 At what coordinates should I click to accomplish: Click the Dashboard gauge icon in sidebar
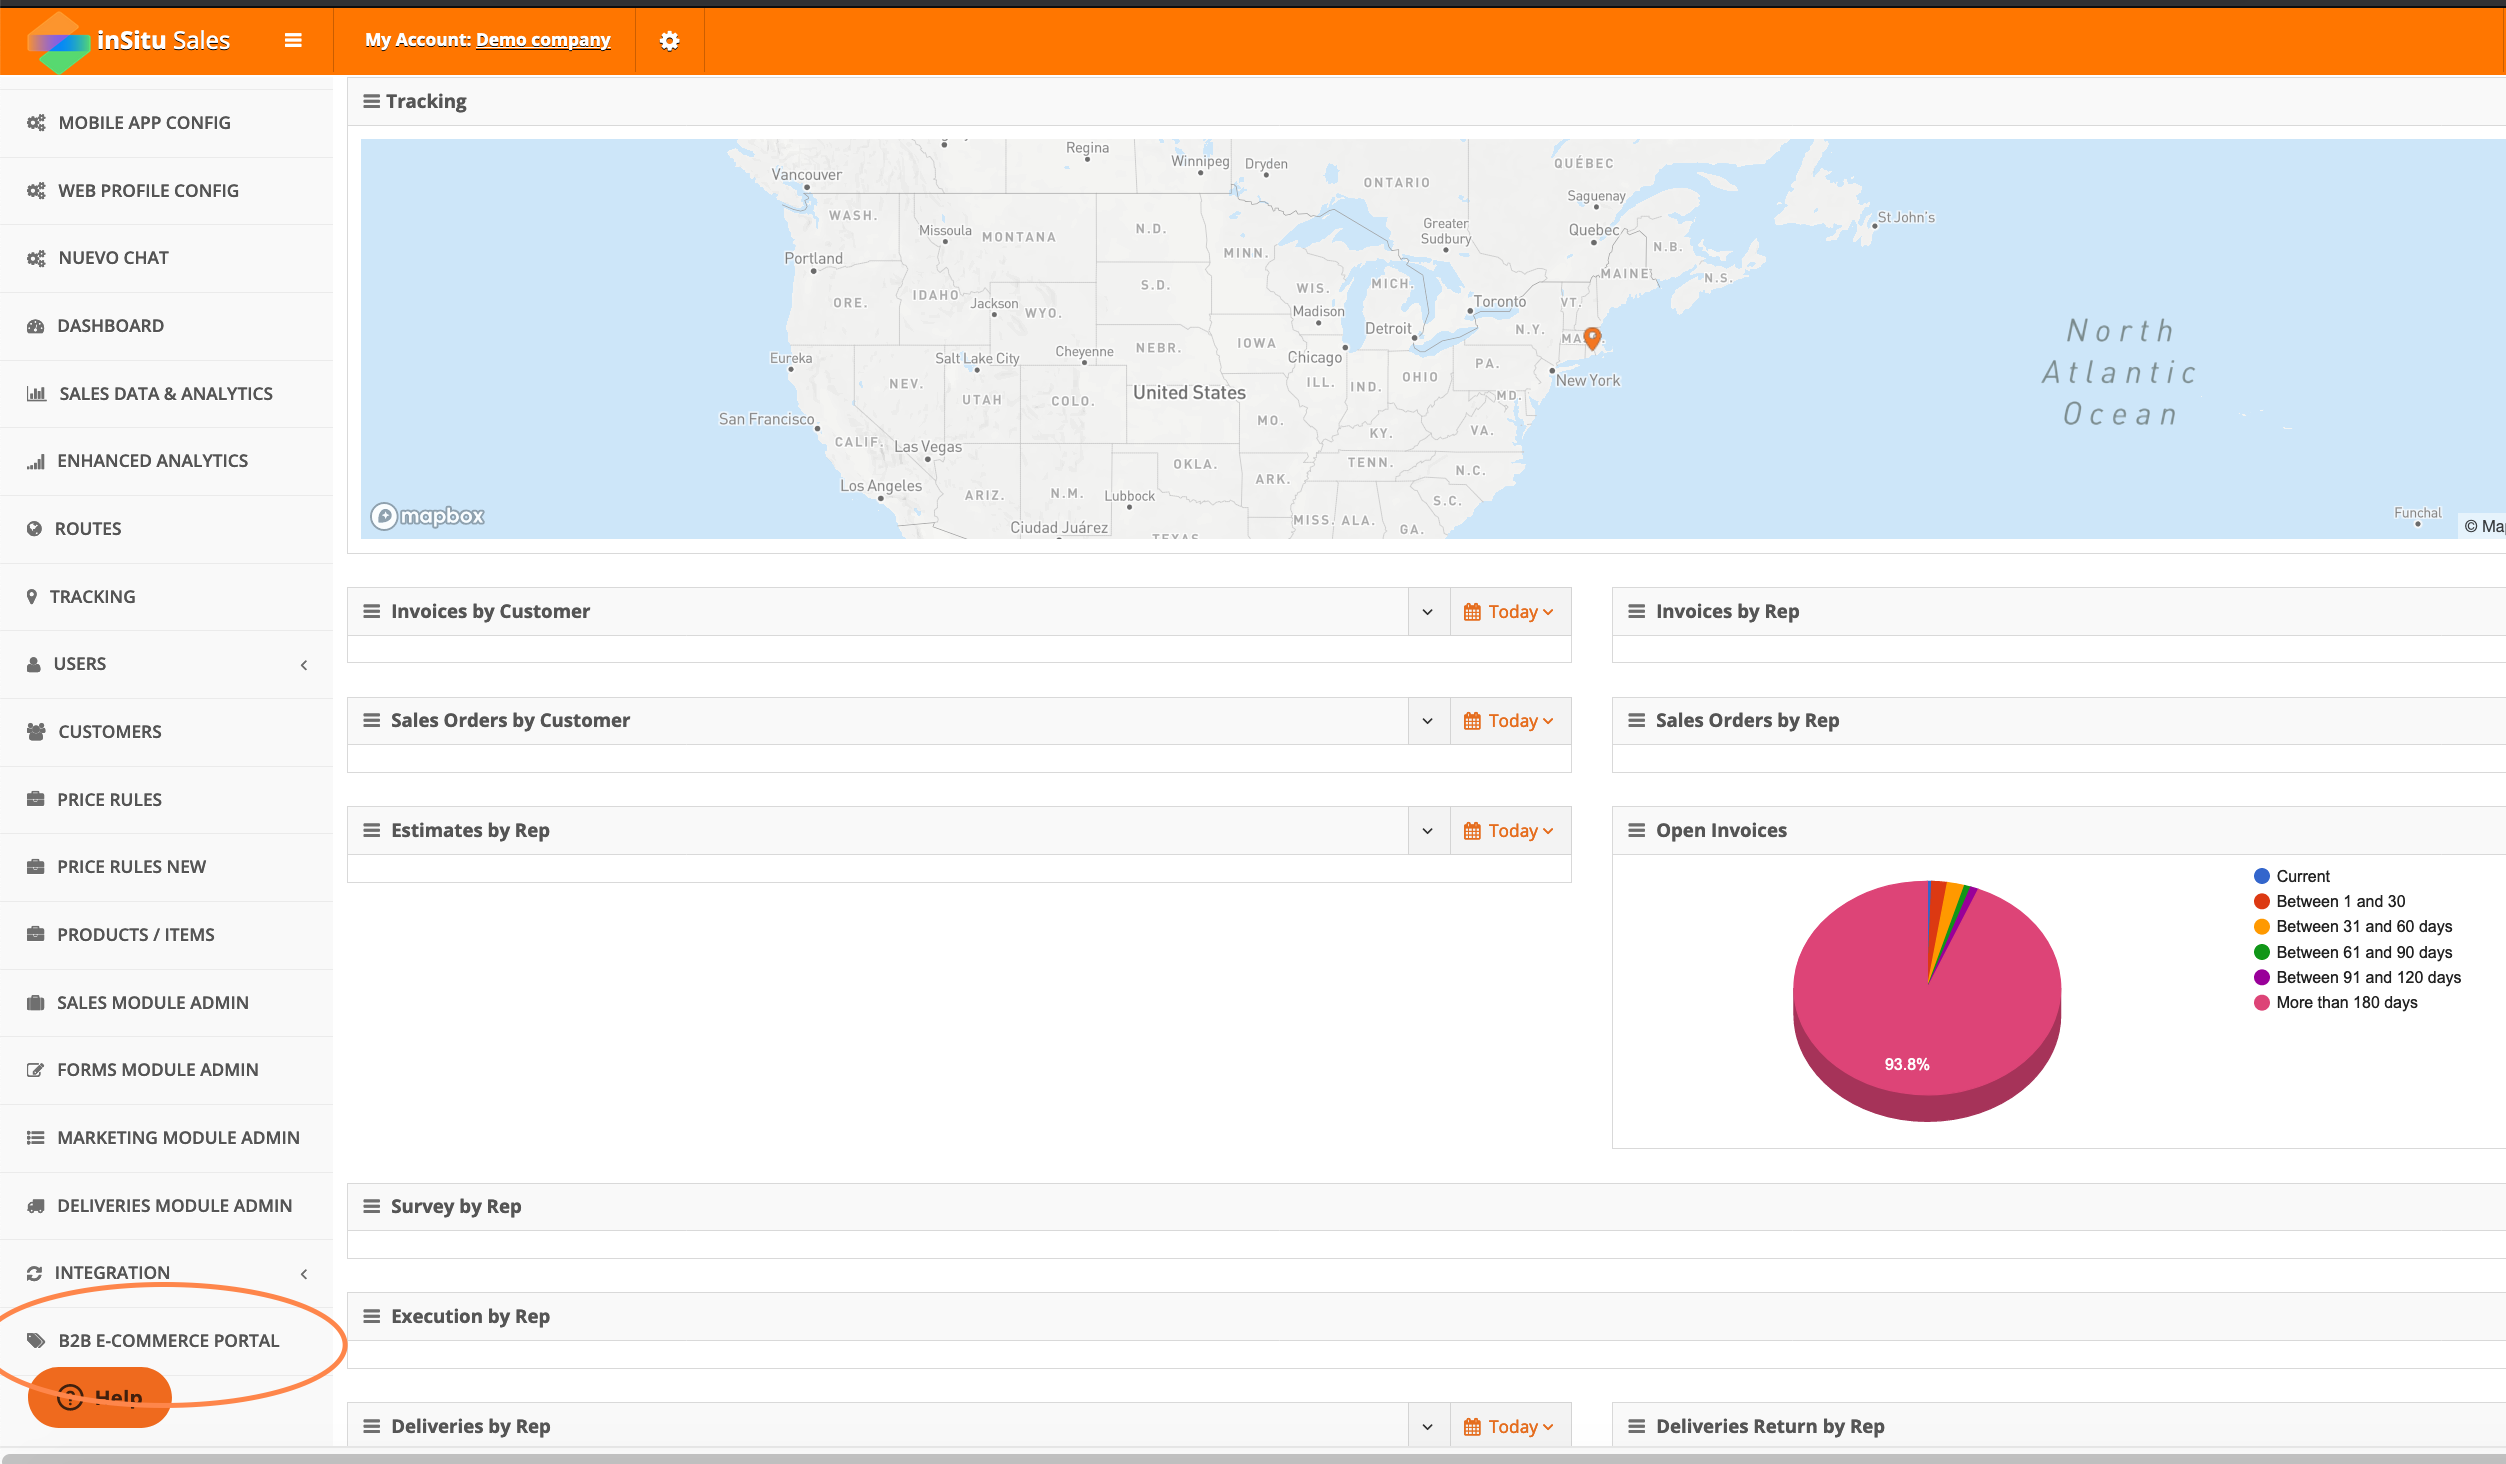point(36,326)
